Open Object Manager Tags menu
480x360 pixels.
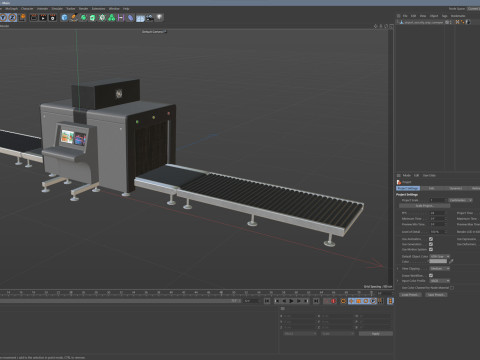444,16
